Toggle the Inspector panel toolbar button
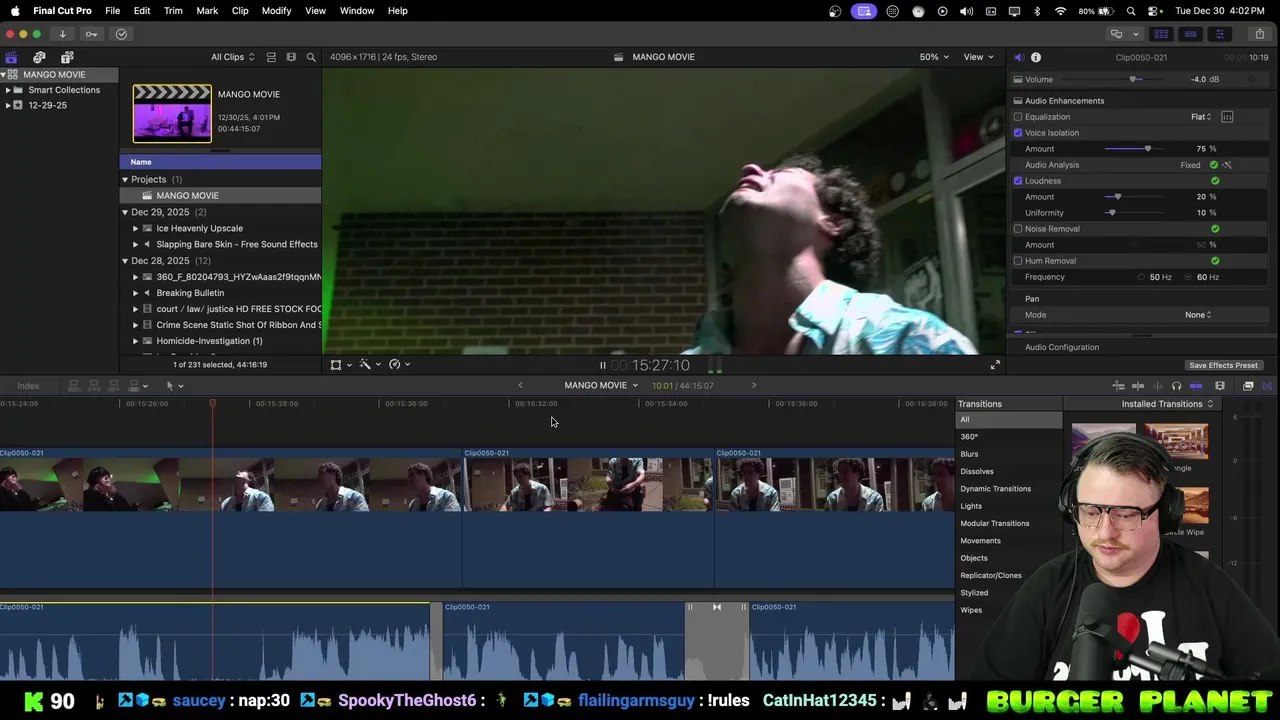 (1219, 34)
